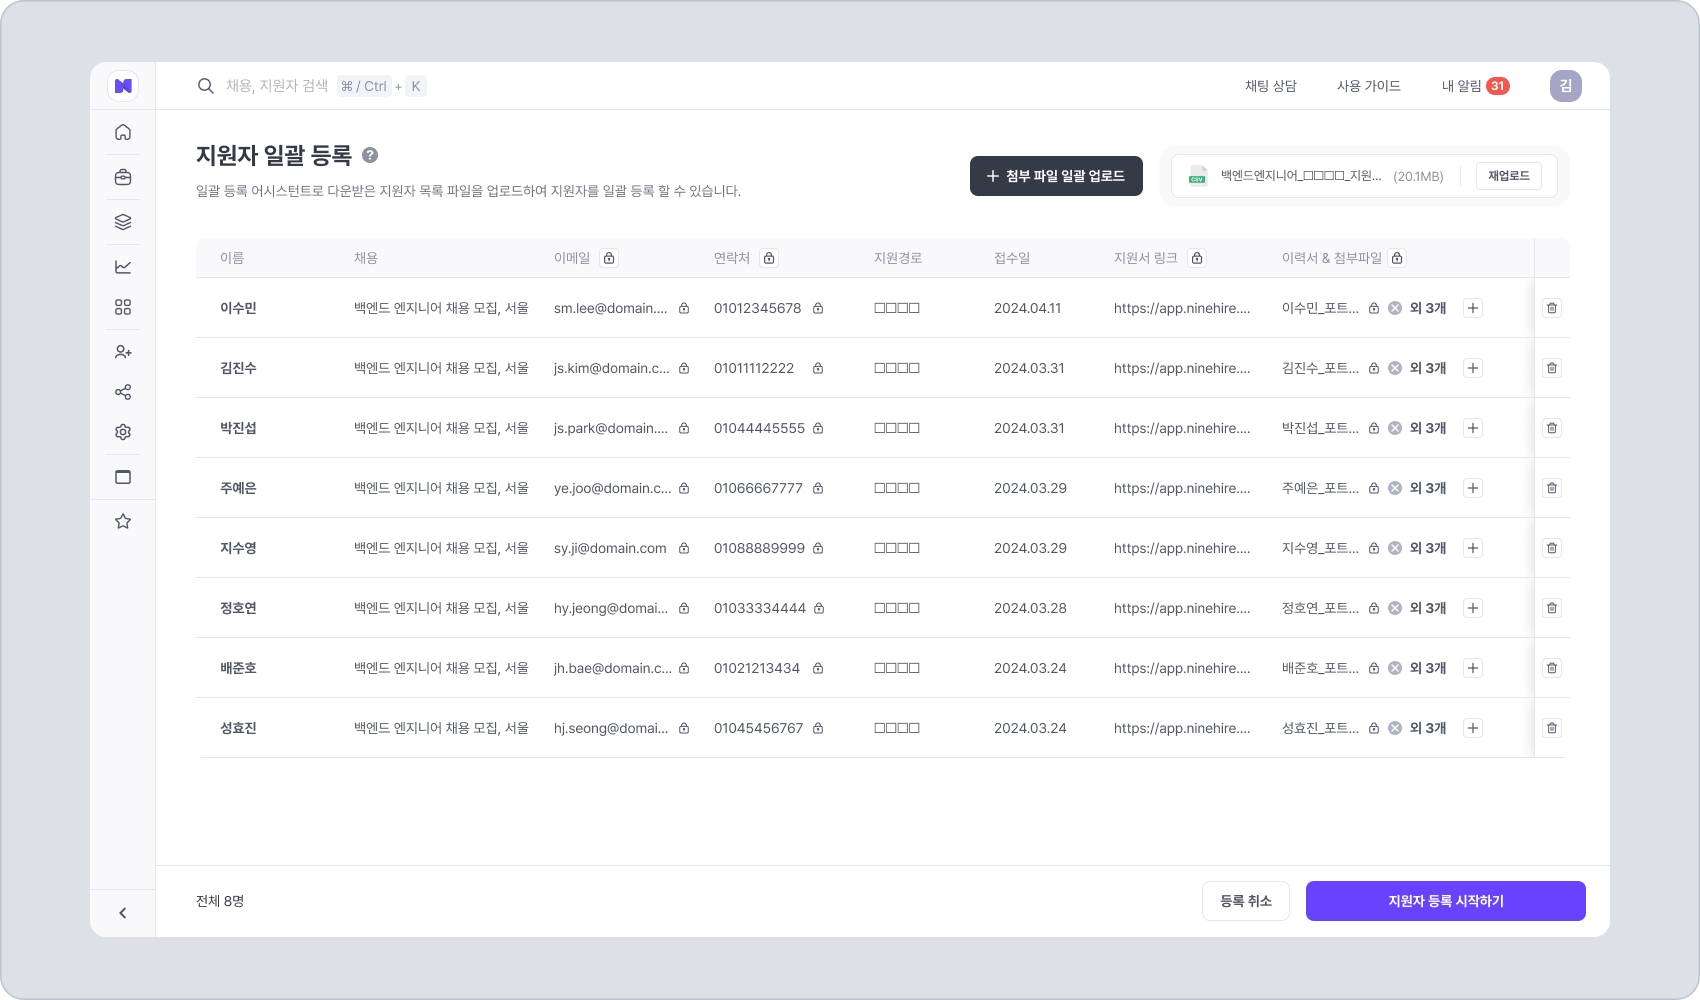The width and height of the screenshot is (1700, 1000).
Task: Add attachment with plus in 성효진 row
Action: pyautogui.click(x=1473, y=728)
